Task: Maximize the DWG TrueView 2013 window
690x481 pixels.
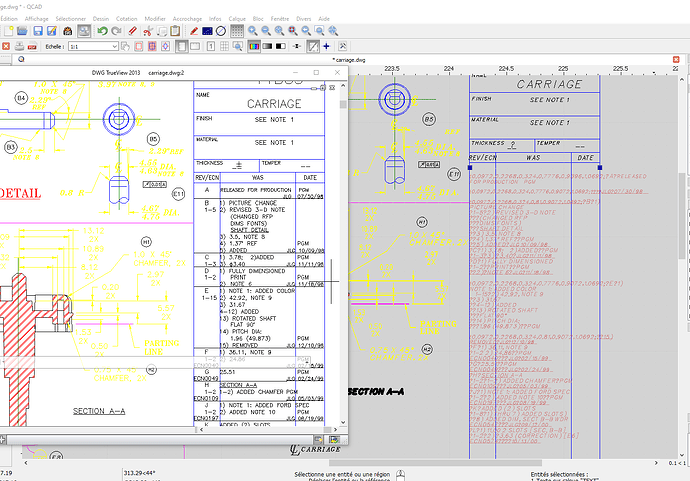Action: pyautogui.click(x=316, y=73)
